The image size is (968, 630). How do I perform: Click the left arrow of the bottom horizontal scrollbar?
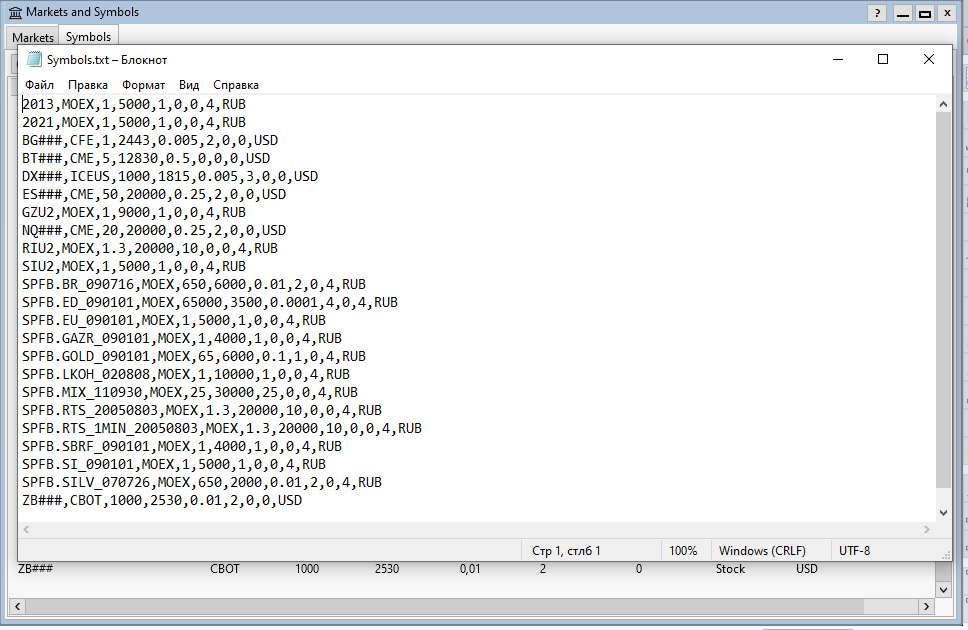coord(17,606)
